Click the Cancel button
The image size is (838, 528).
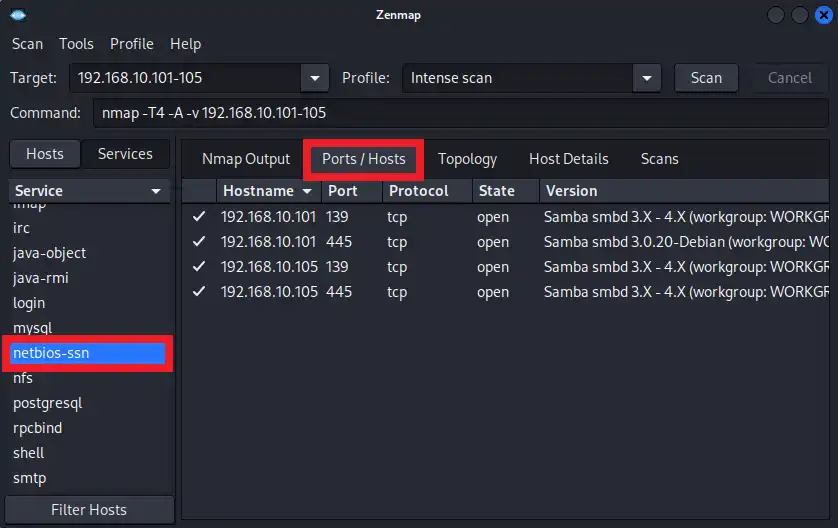click(x=789, y=78)
